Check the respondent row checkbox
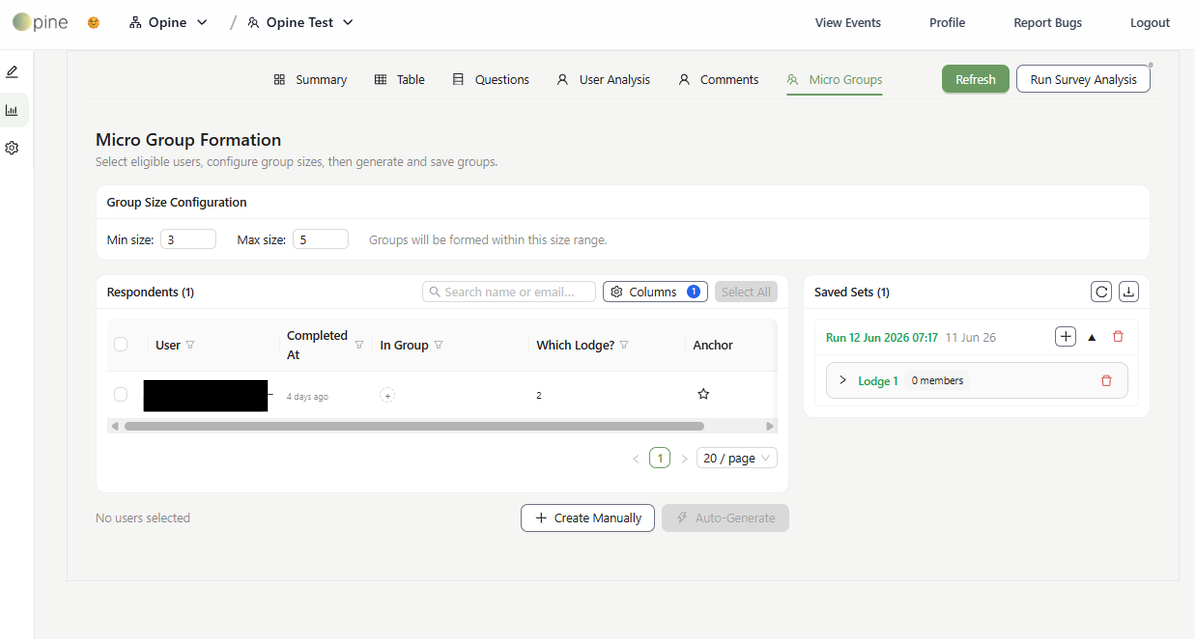 (120, 394)
